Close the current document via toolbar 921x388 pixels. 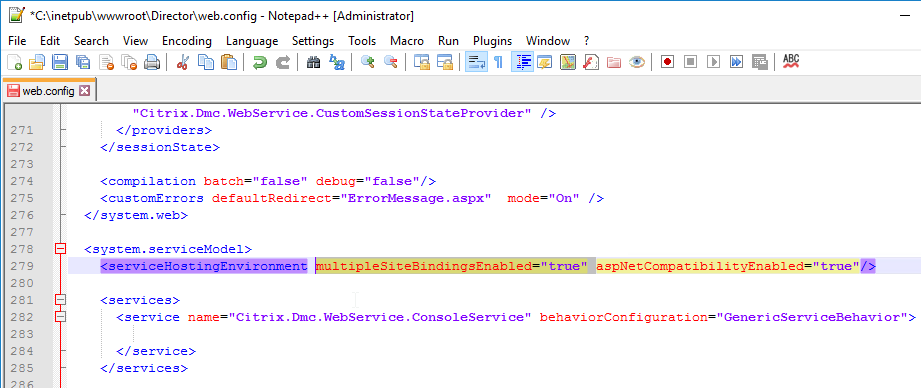(106, 62)
